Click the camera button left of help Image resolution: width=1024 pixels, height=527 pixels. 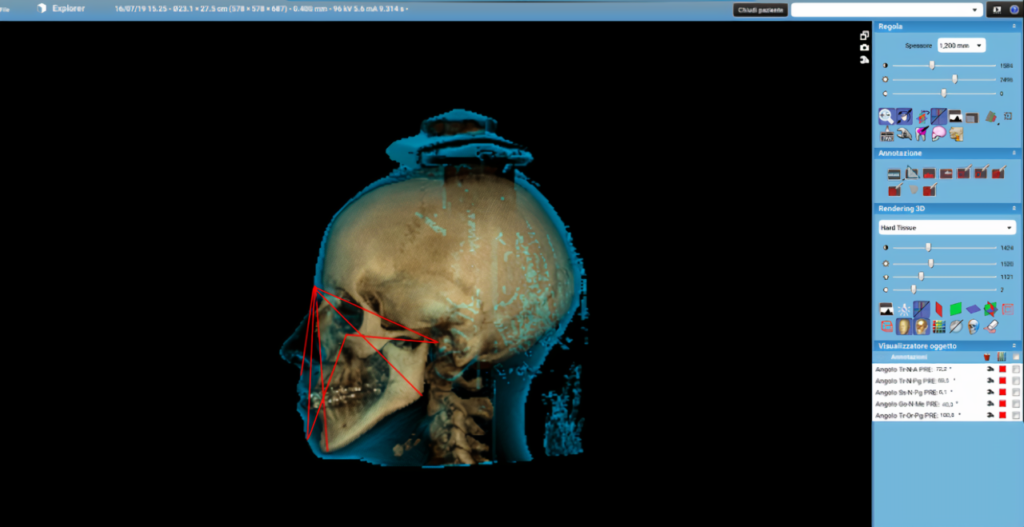pos(997,10)
